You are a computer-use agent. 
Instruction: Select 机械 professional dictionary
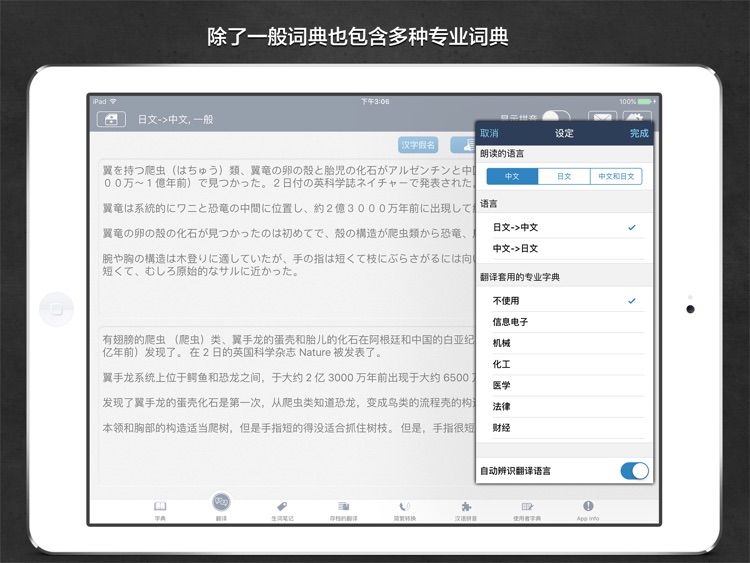point(564,343)
